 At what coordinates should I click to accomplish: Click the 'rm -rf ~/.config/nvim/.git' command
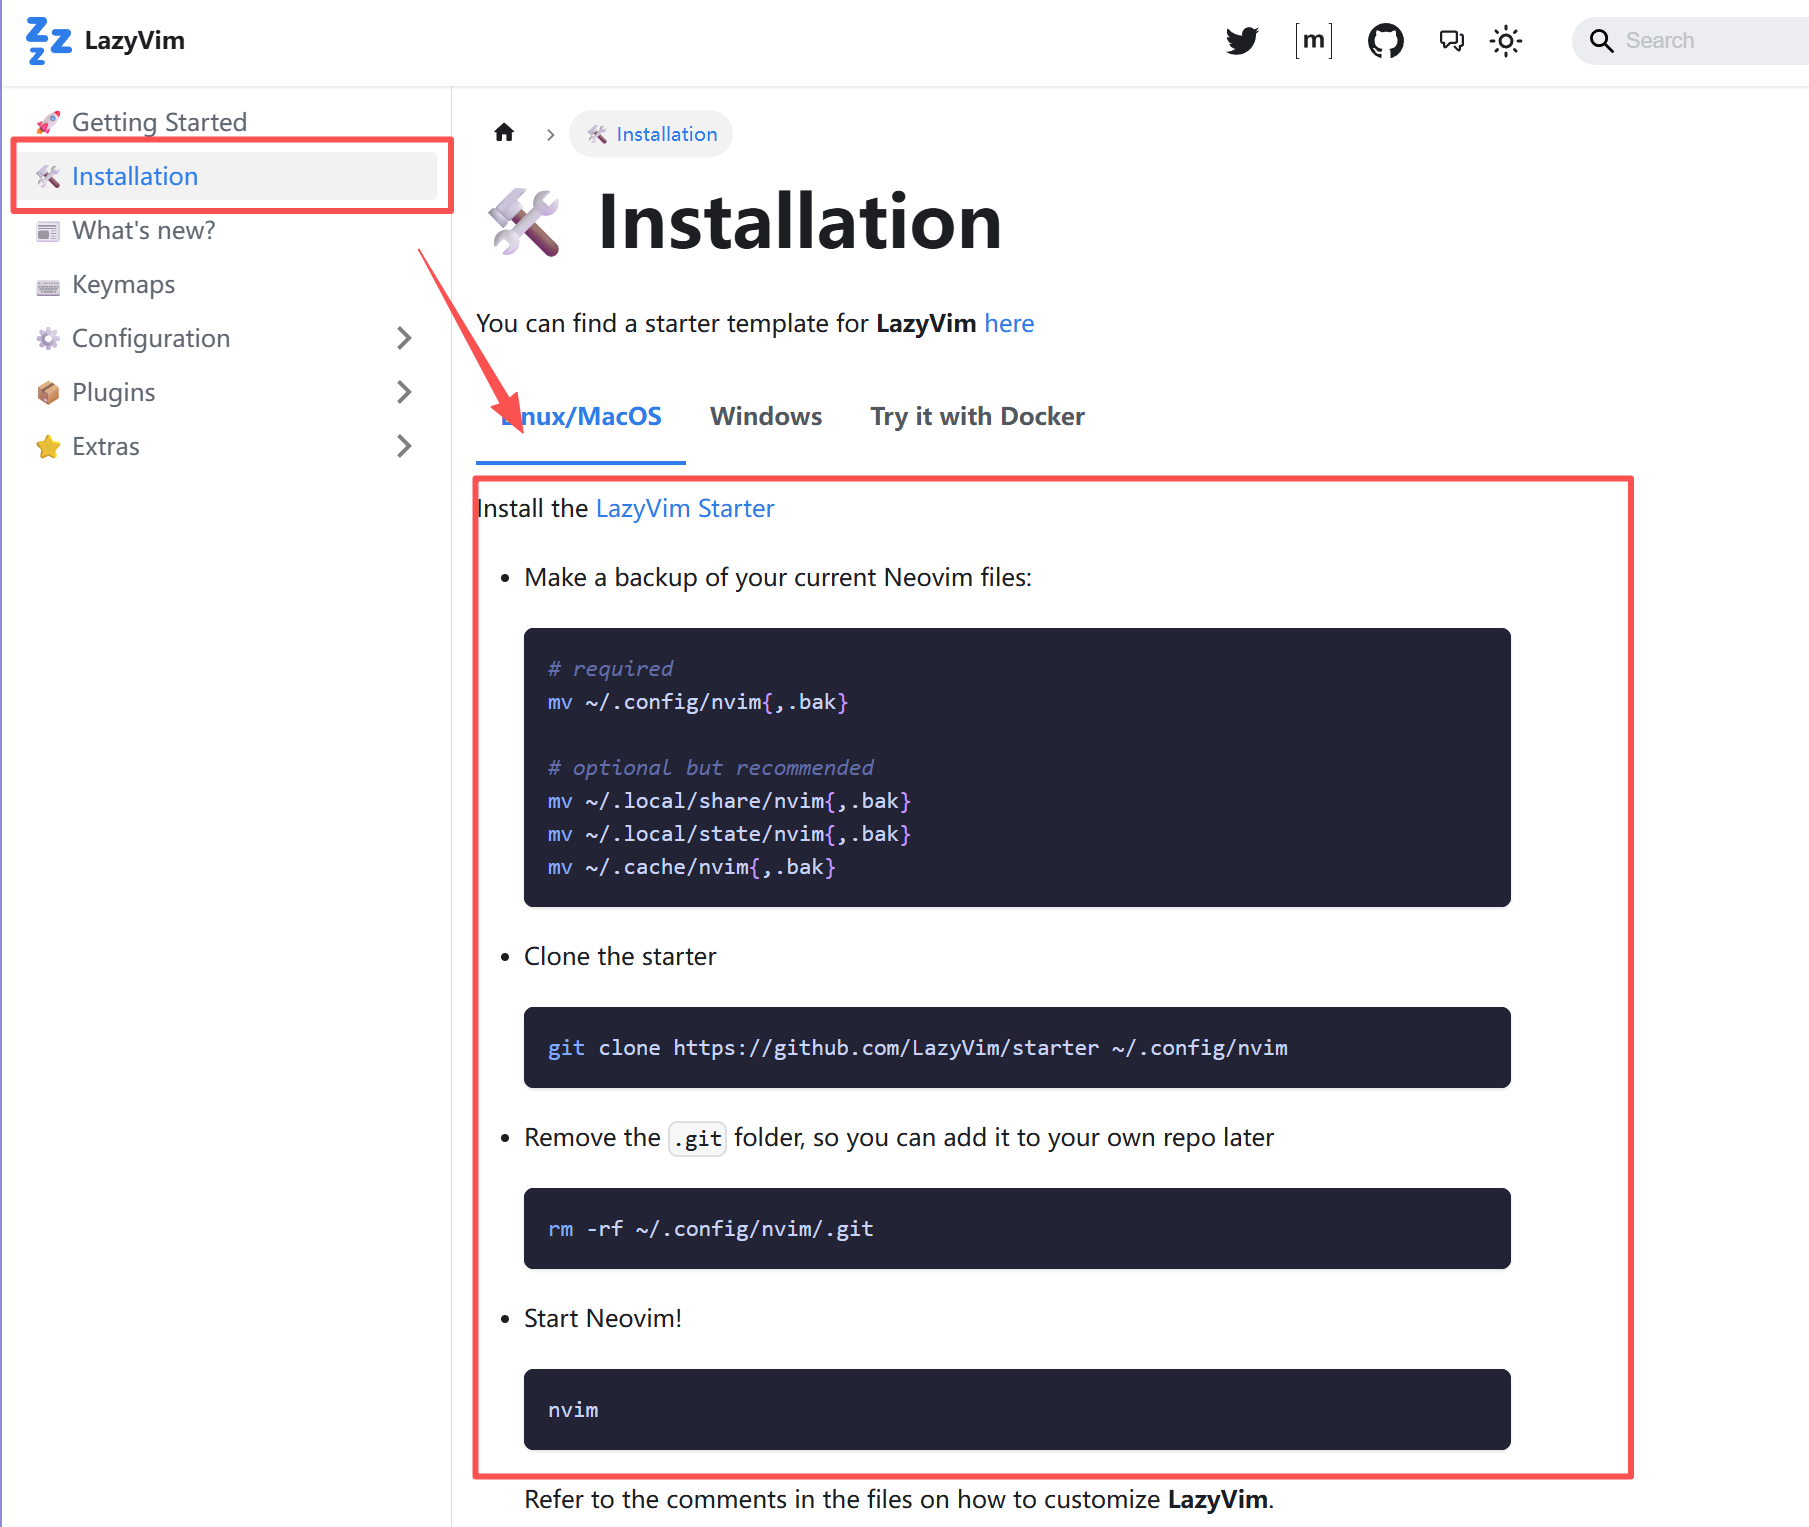point(711,1229)
